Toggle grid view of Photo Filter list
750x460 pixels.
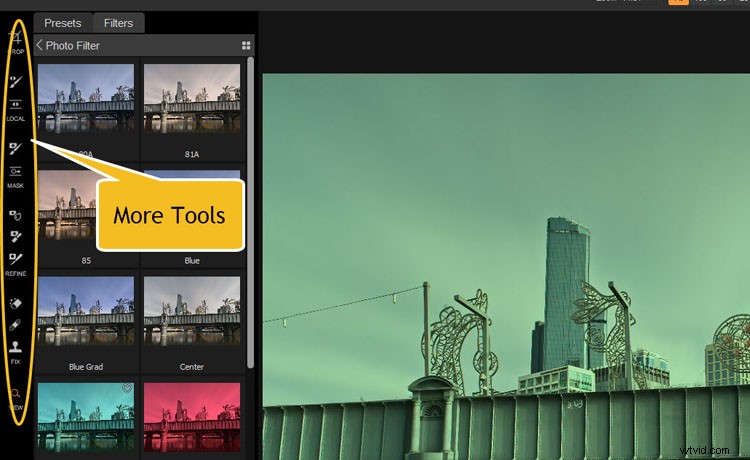[246, 45]
